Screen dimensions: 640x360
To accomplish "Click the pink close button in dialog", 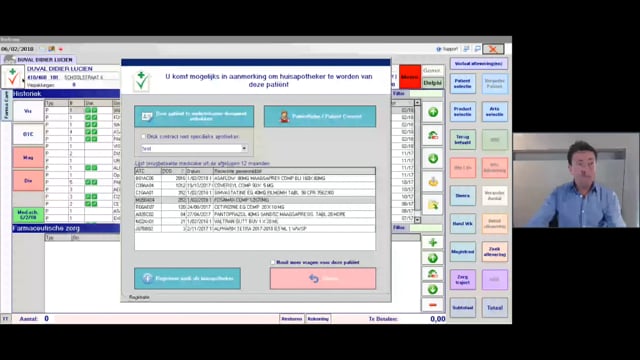I will coord(323,278).
